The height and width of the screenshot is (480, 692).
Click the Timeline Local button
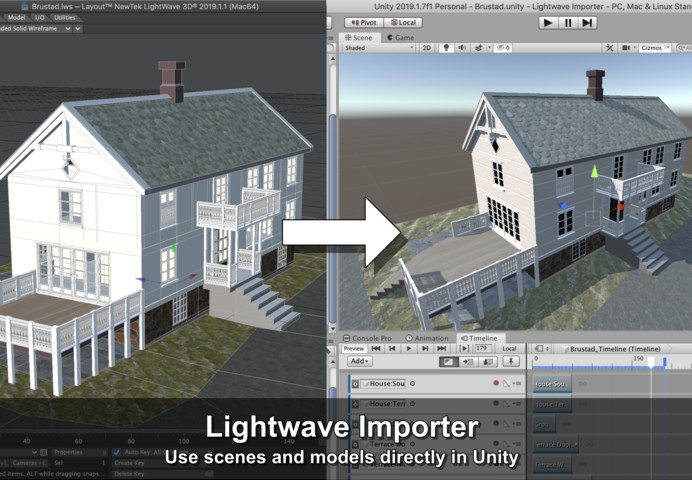[509, 349]
